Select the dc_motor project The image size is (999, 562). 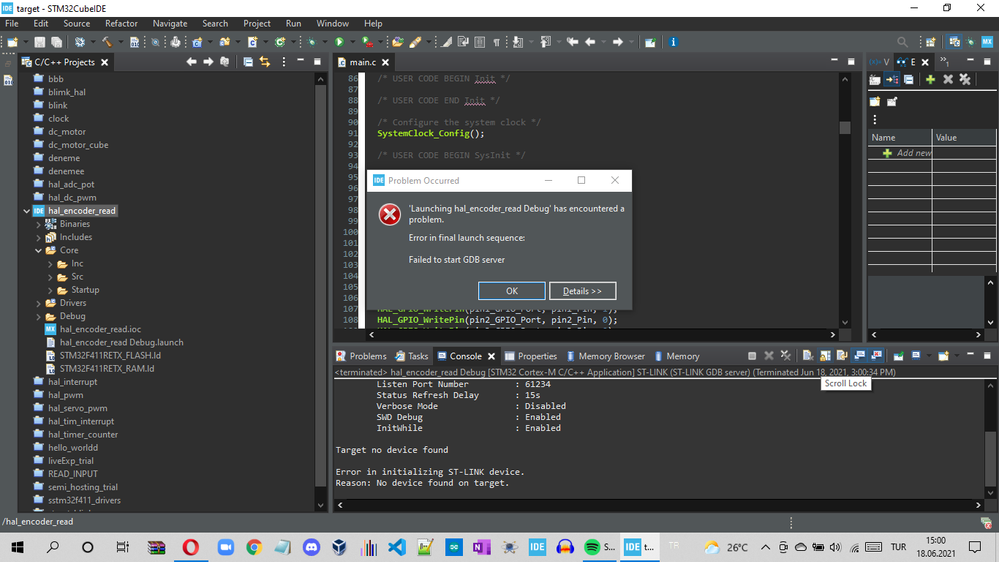[x=60, y=132]
